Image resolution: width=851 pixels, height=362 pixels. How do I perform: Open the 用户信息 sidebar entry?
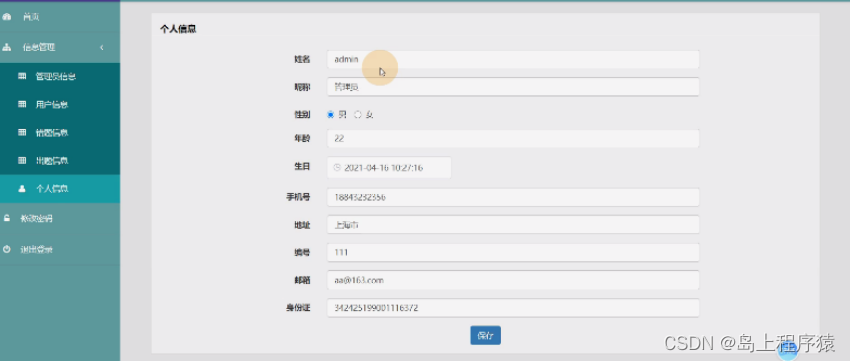60,104
